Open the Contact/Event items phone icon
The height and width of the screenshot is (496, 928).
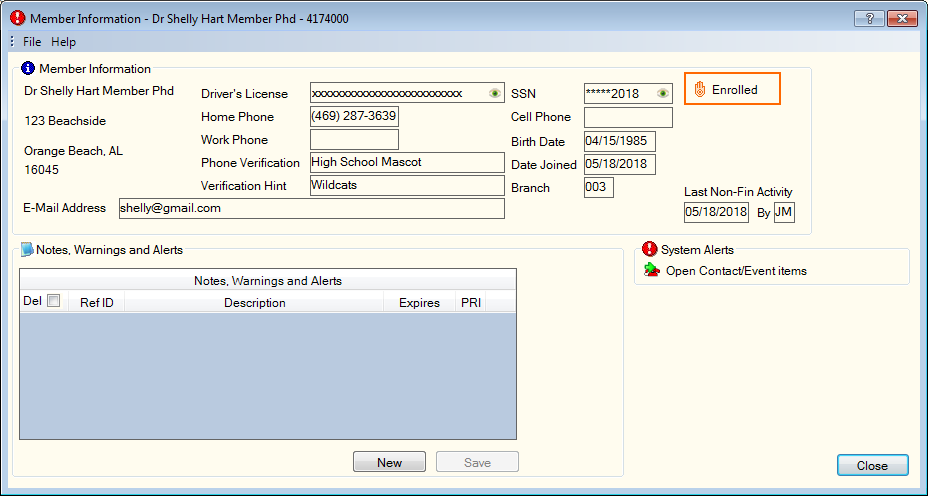[652, 270]
